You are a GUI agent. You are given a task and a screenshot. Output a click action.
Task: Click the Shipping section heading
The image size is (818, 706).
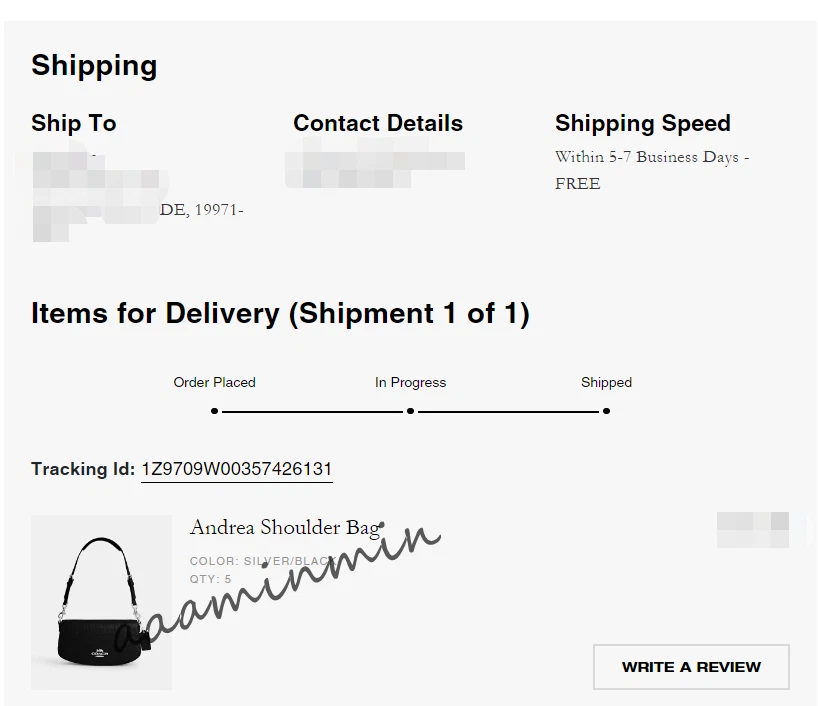[x=94, y=66]
